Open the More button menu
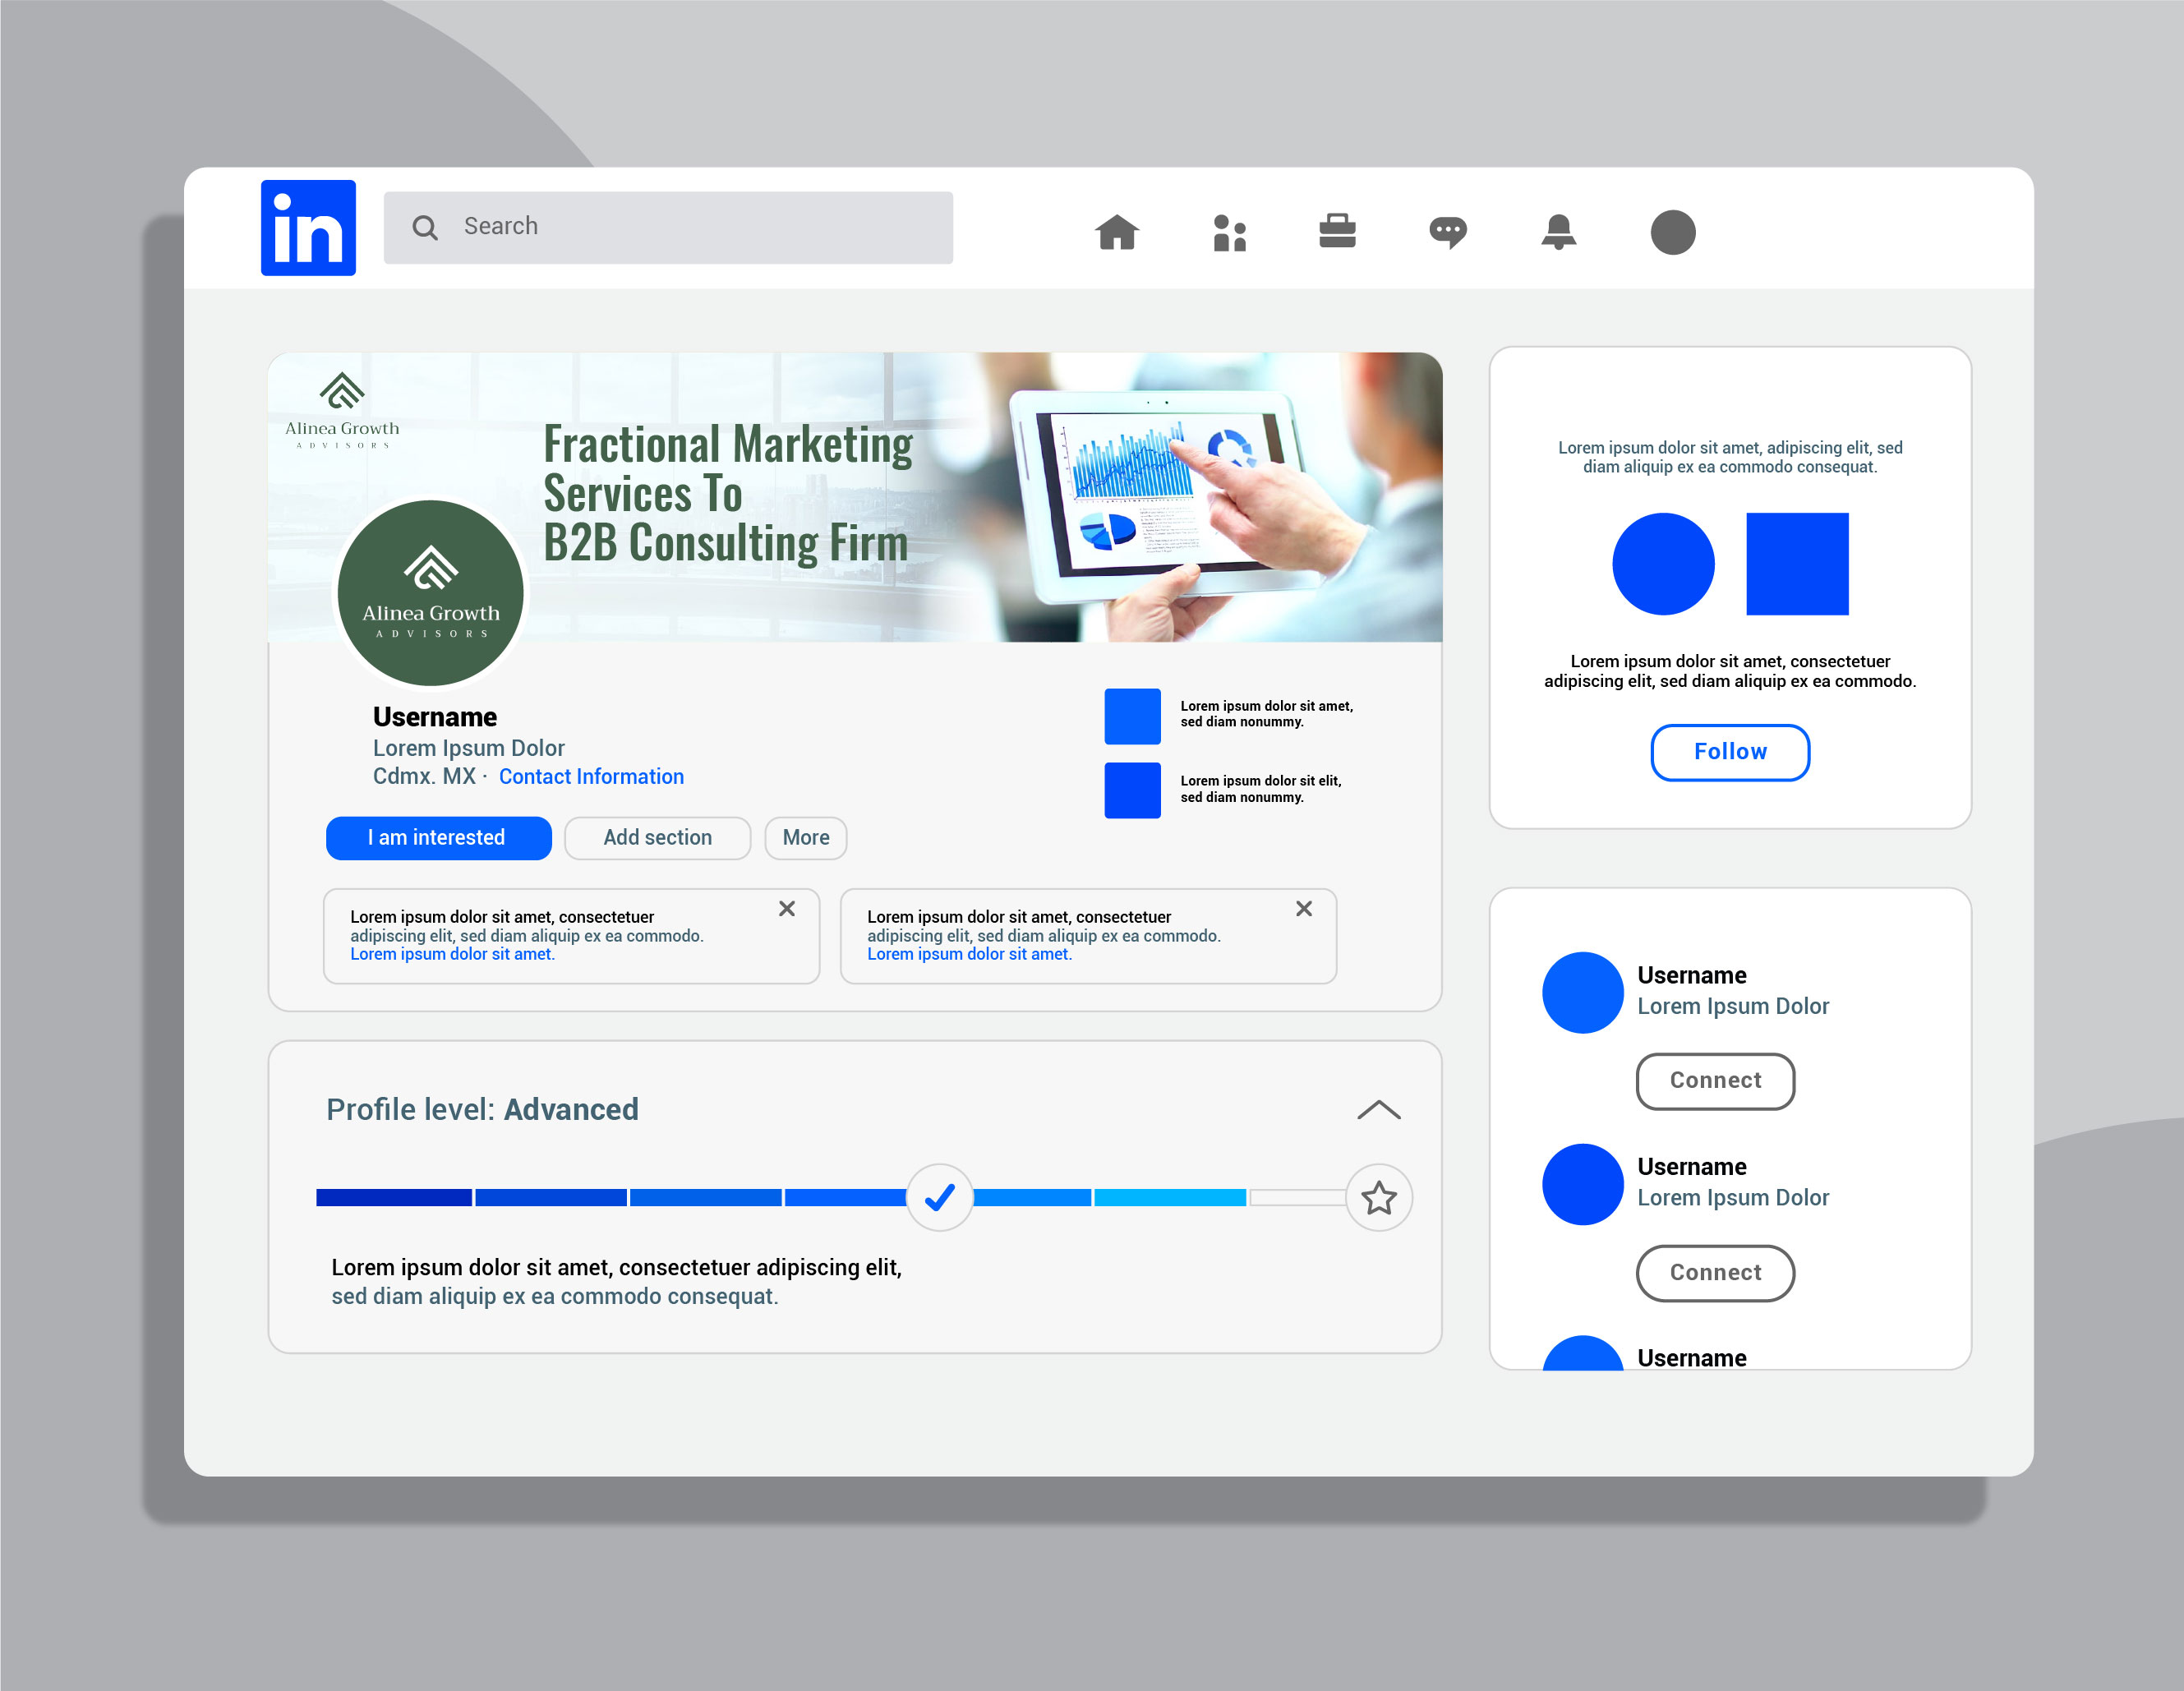 point(806,838)
